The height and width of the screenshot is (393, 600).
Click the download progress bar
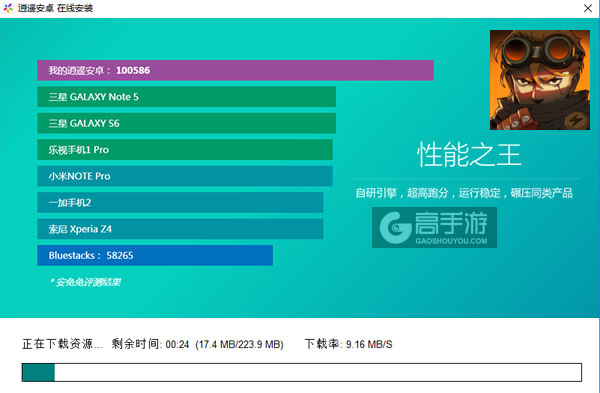click(302, 372)
